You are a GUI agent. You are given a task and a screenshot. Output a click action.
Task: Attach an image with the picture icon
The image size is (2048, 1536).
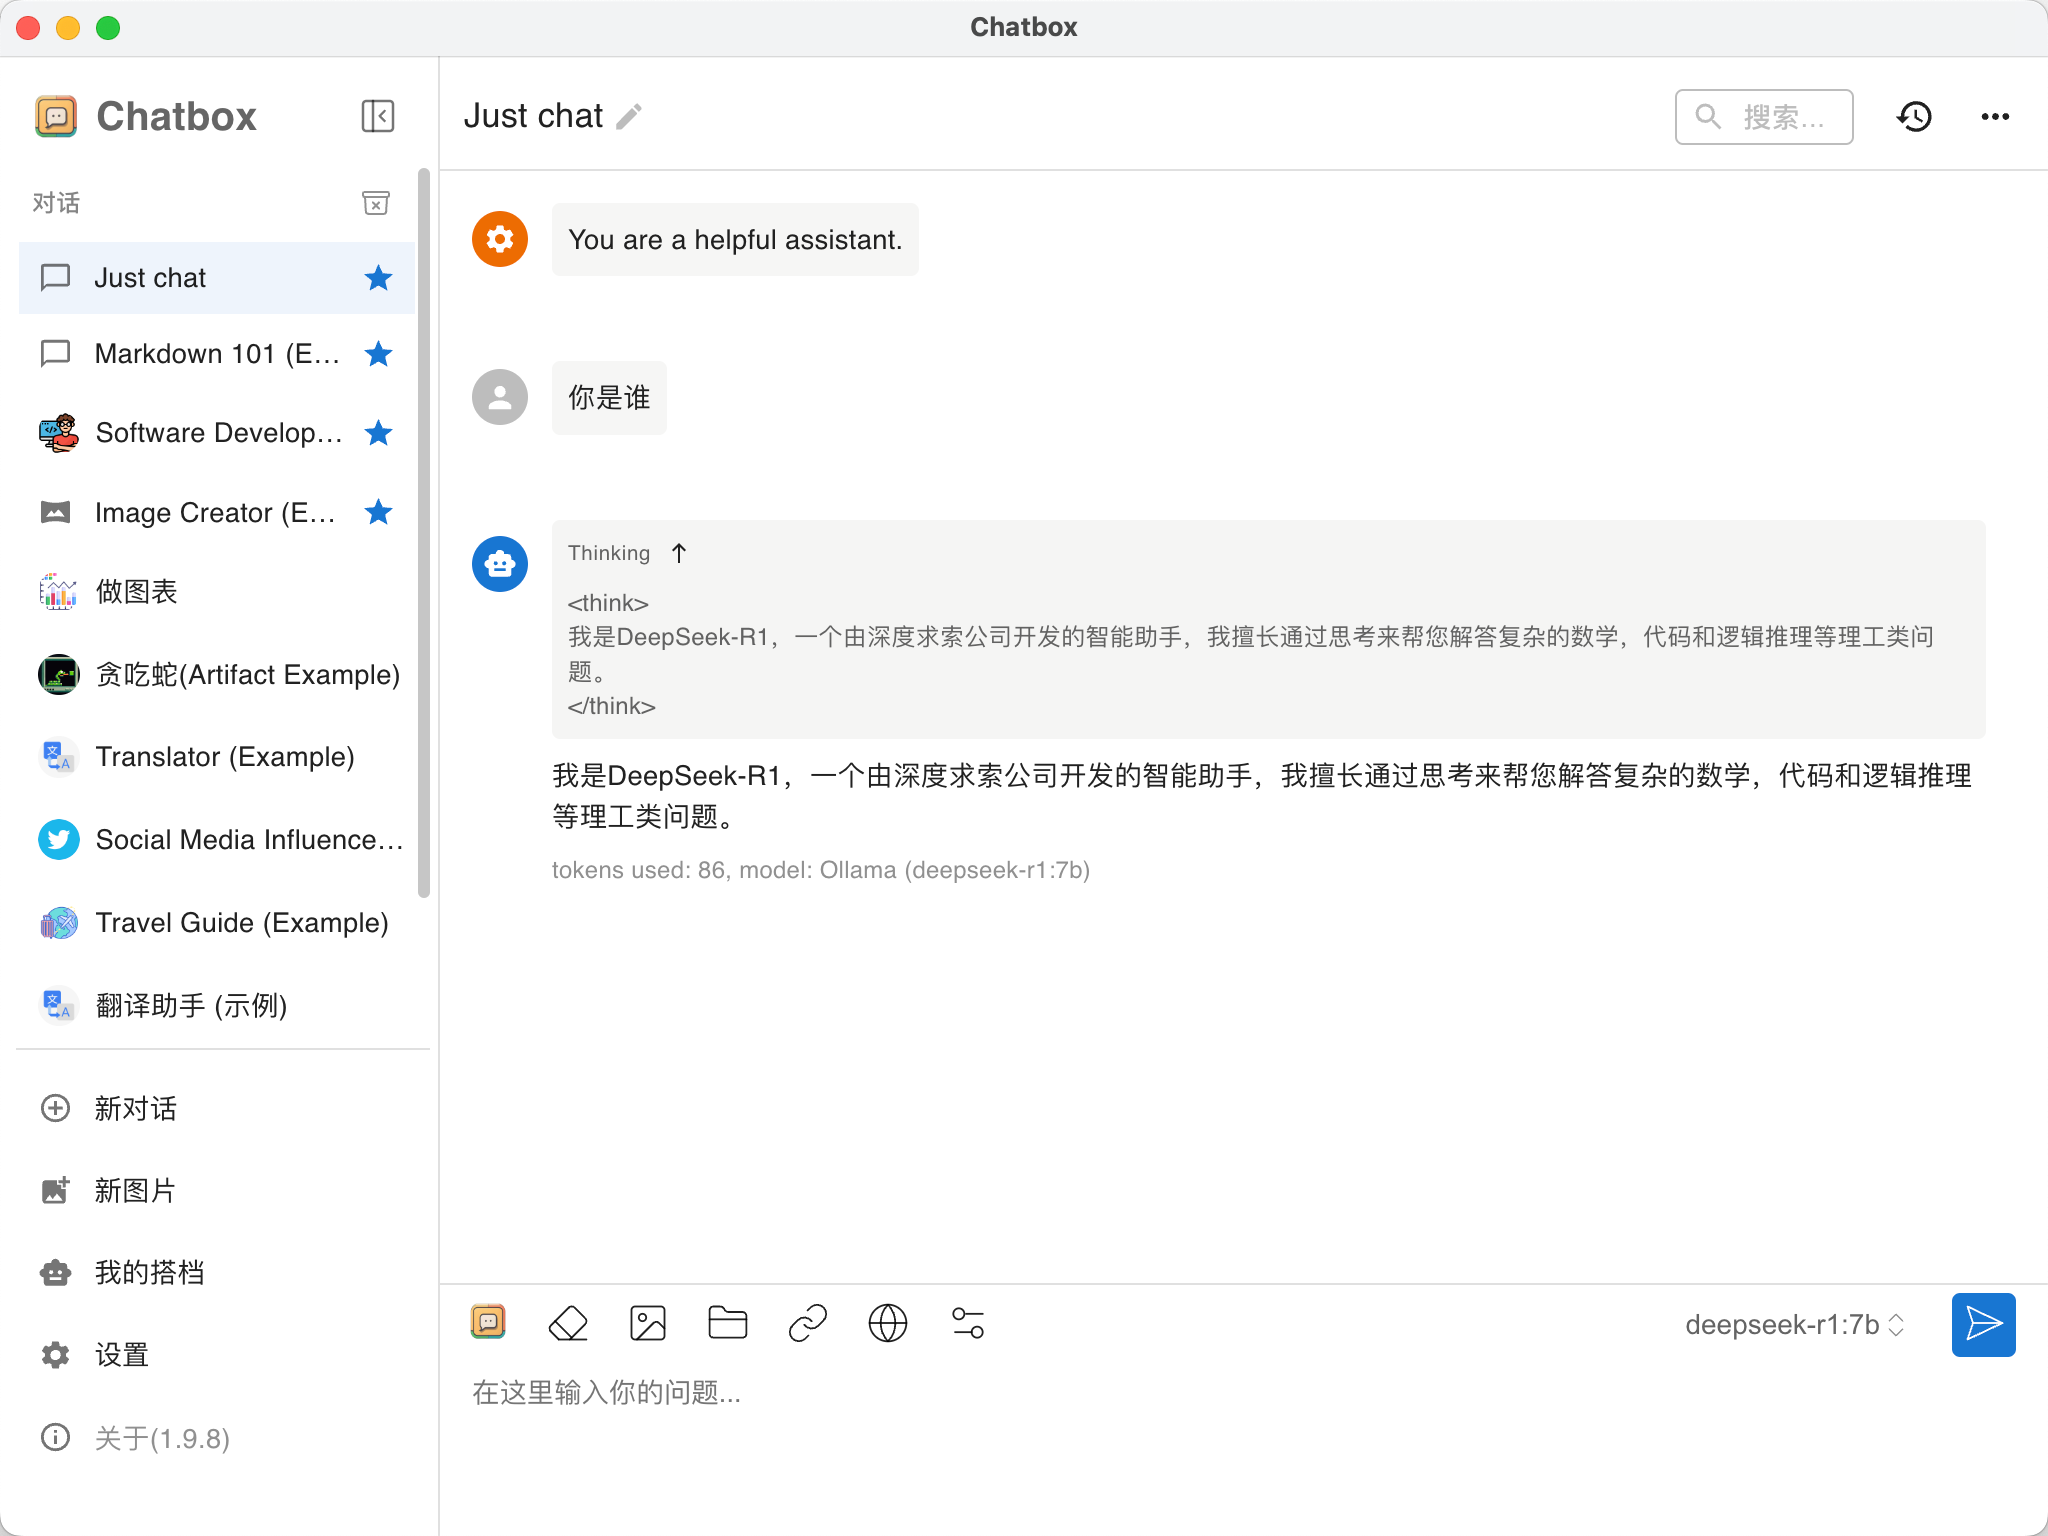(648, 1323)
